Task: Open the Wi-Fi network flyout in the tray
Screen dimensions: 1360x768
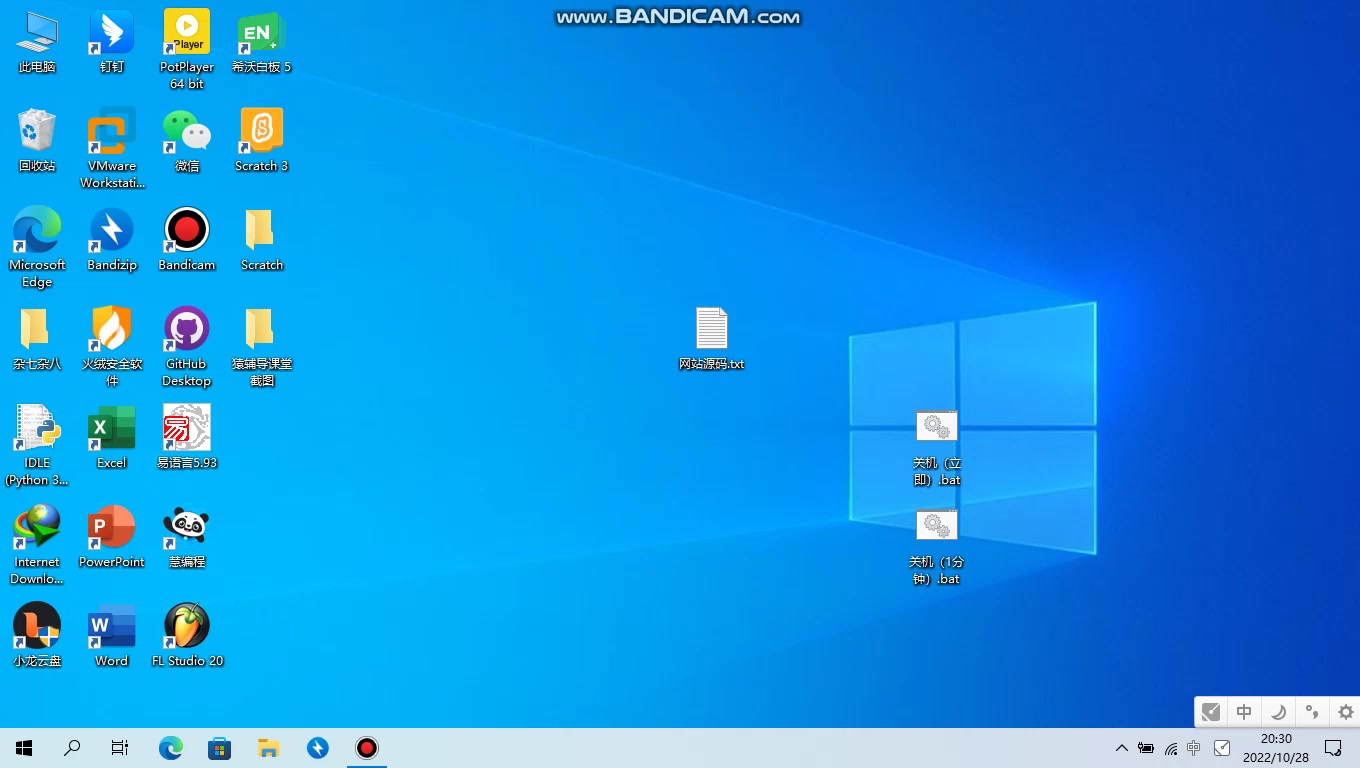Action: 1170,748
